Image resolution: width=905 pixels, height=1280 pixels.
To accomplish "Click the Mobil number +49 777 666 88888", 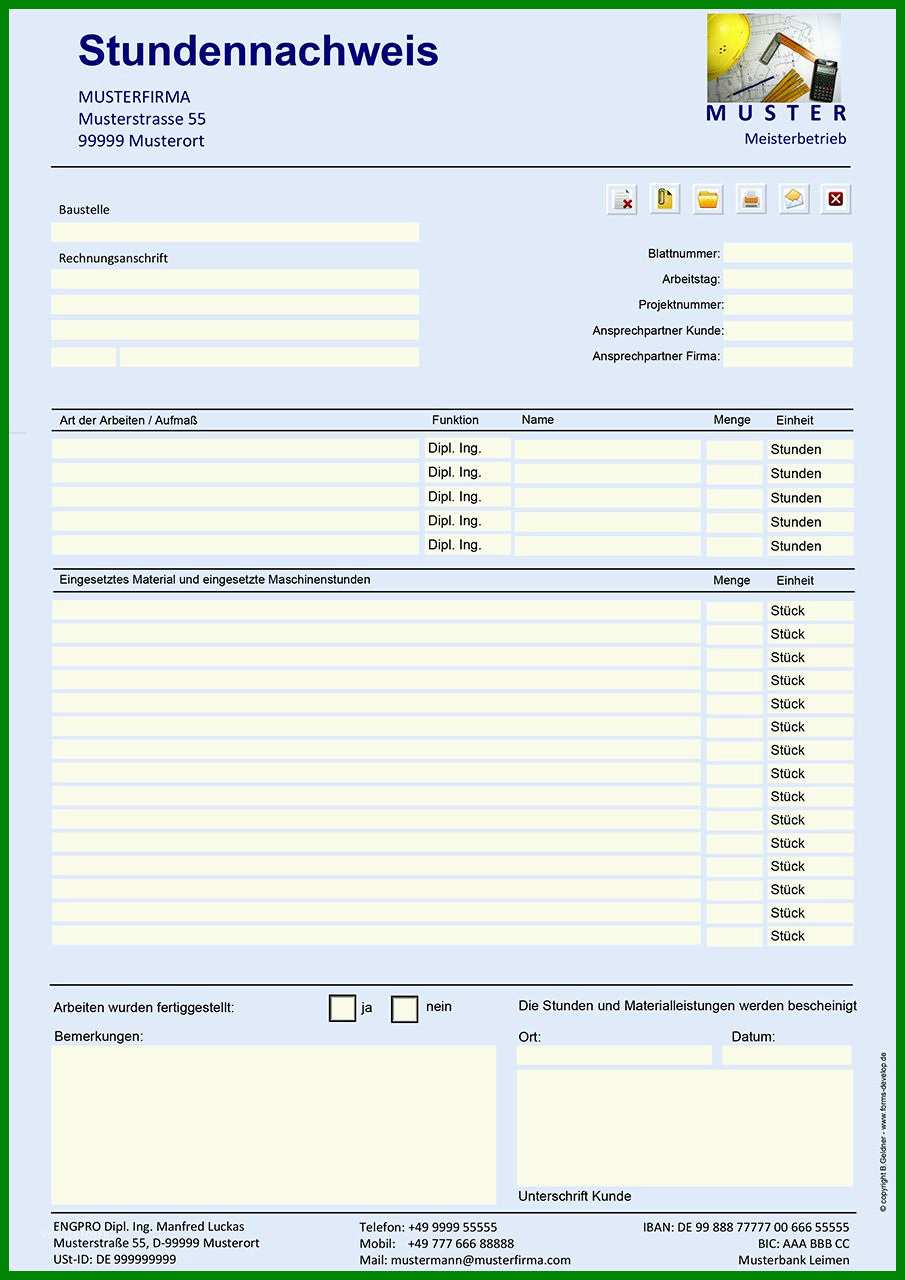I will click(x=461, y=1243).
